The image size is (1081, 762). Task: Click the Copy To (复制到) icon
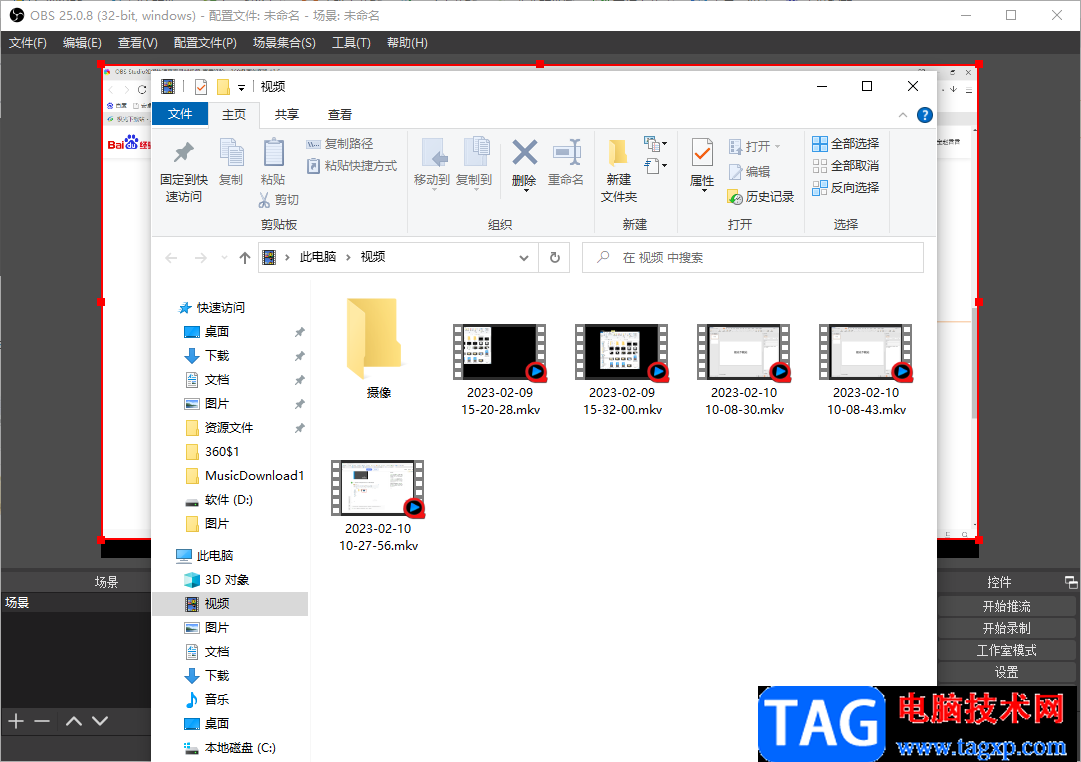click(x=476, y=152)
